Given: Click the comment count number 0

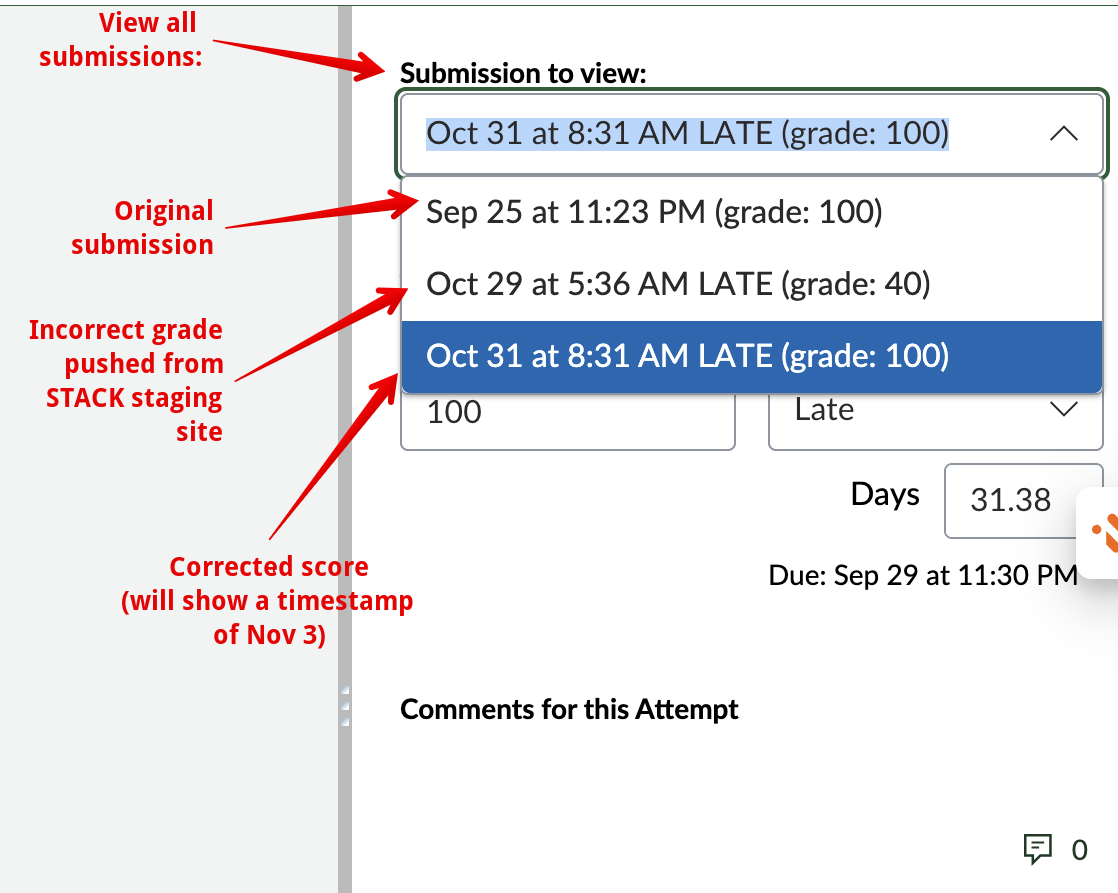Looking at the screenshot, I should [x=1079, y=851].
